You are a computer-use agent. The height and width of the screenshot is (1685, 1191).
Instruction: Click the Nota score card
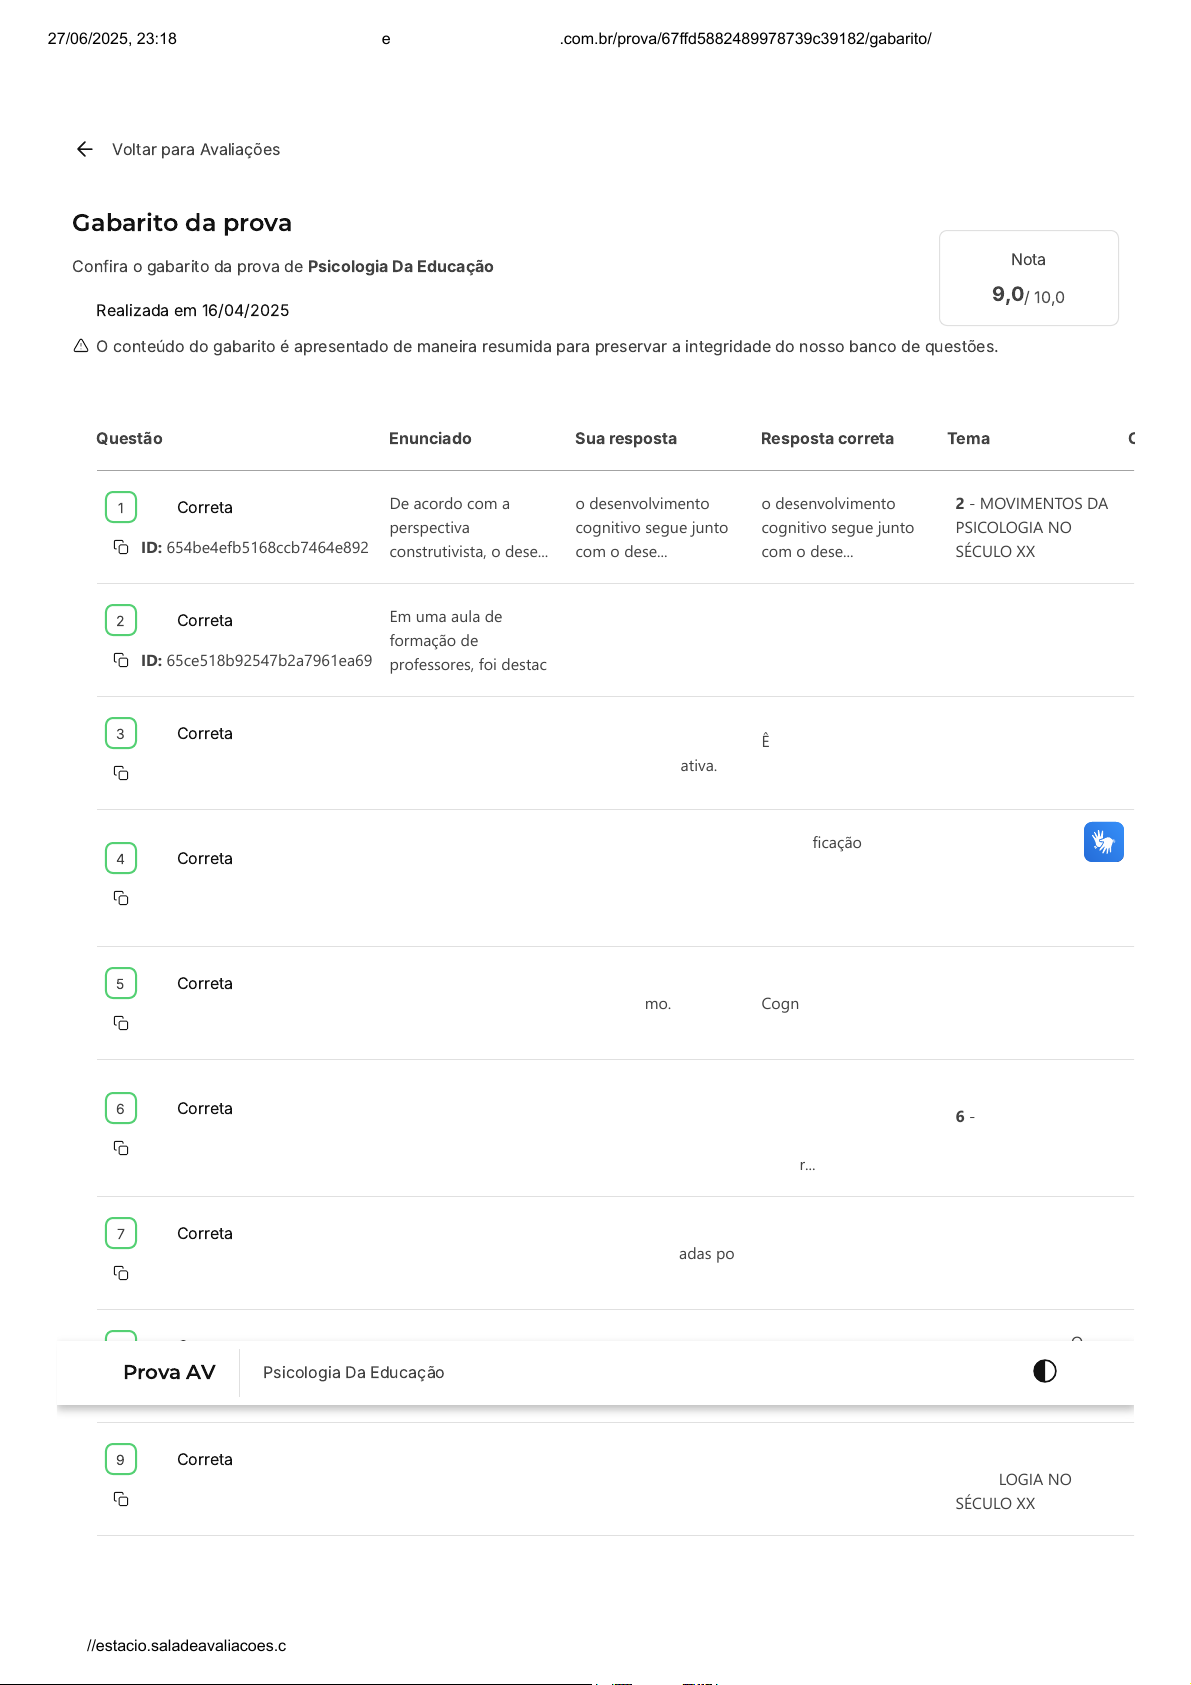click(1028, 278)
